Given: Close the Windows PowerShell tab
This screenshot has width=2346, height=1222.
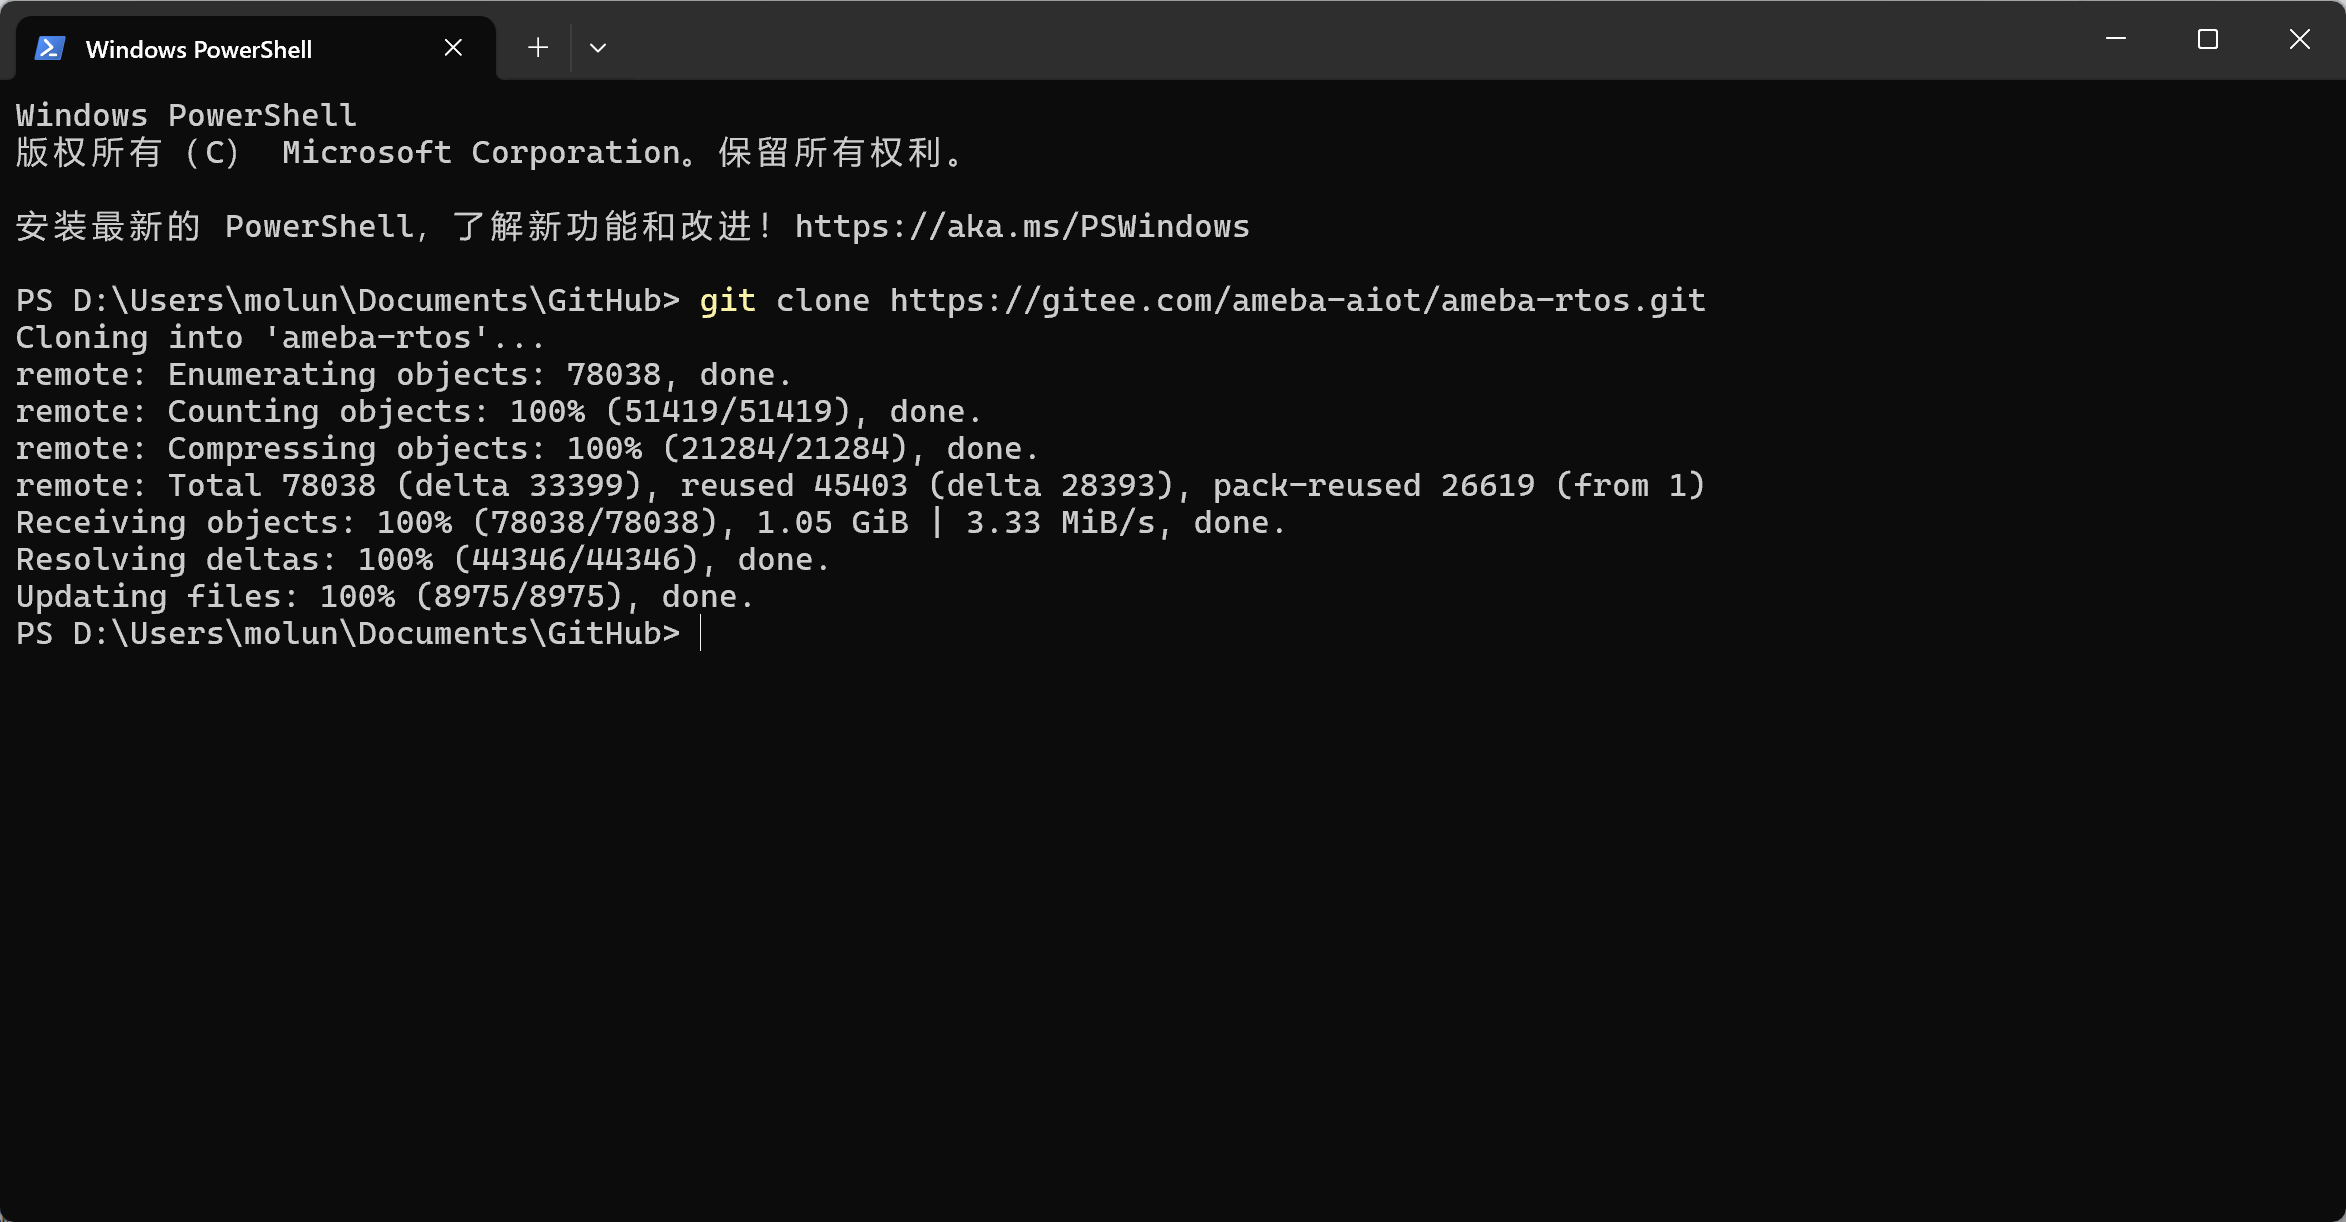Looking at the screenshot, I should tap(453, 48).
